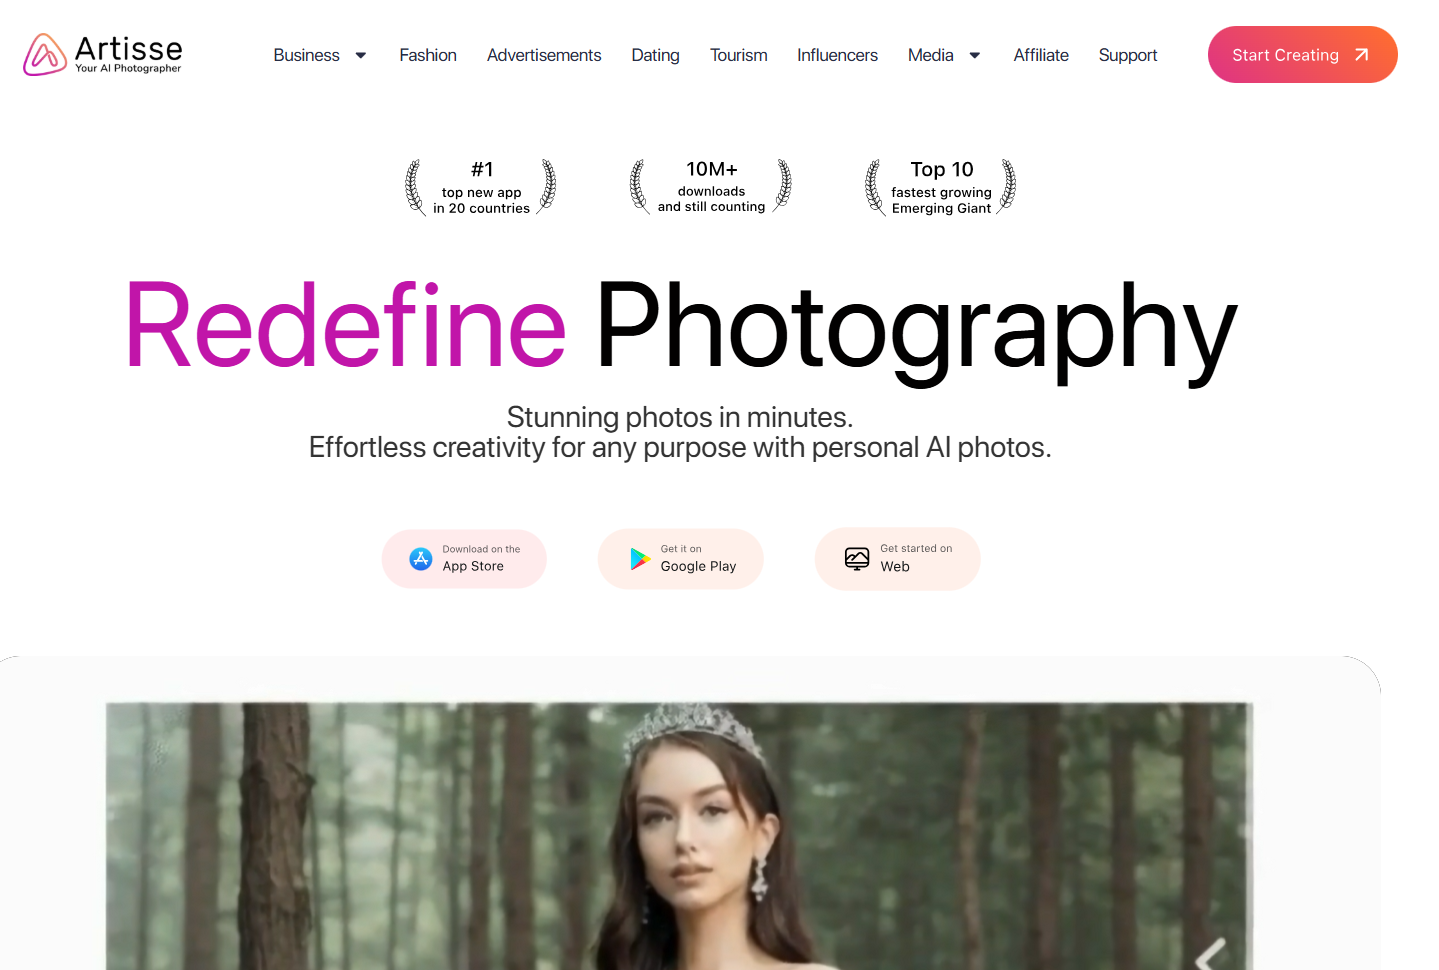Click the Artisse logo icon
1439x970 pixels.
pos(45,55)
